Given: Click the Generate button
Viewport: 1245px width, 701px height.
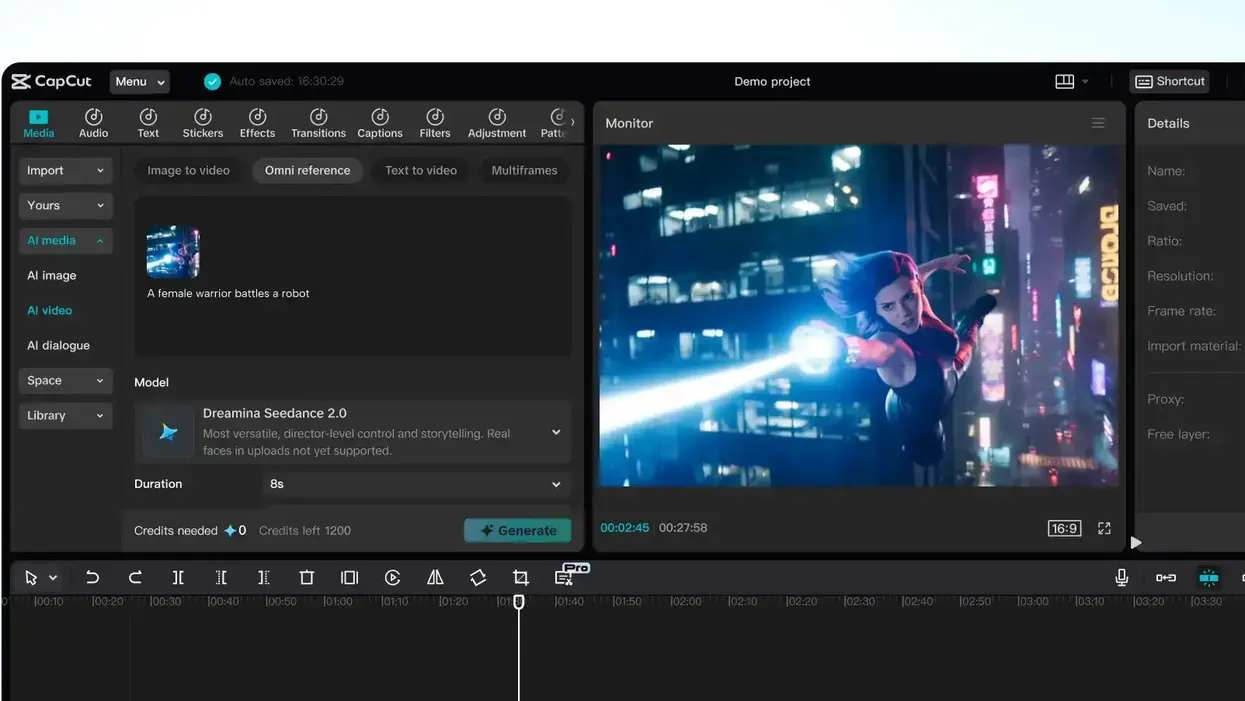Looking at the screenshot, I should point(518,530).
